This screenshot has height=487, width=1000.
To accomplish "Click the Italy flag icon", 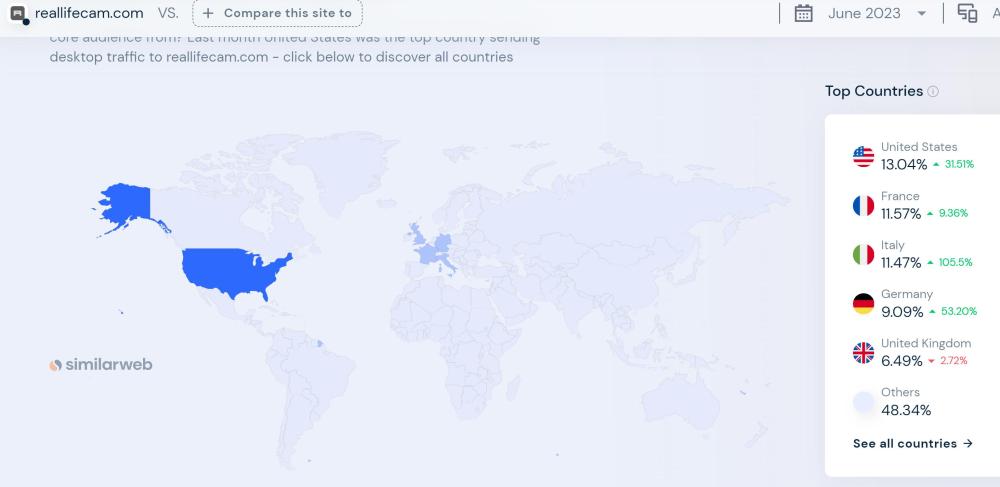I will click(863, 255).
